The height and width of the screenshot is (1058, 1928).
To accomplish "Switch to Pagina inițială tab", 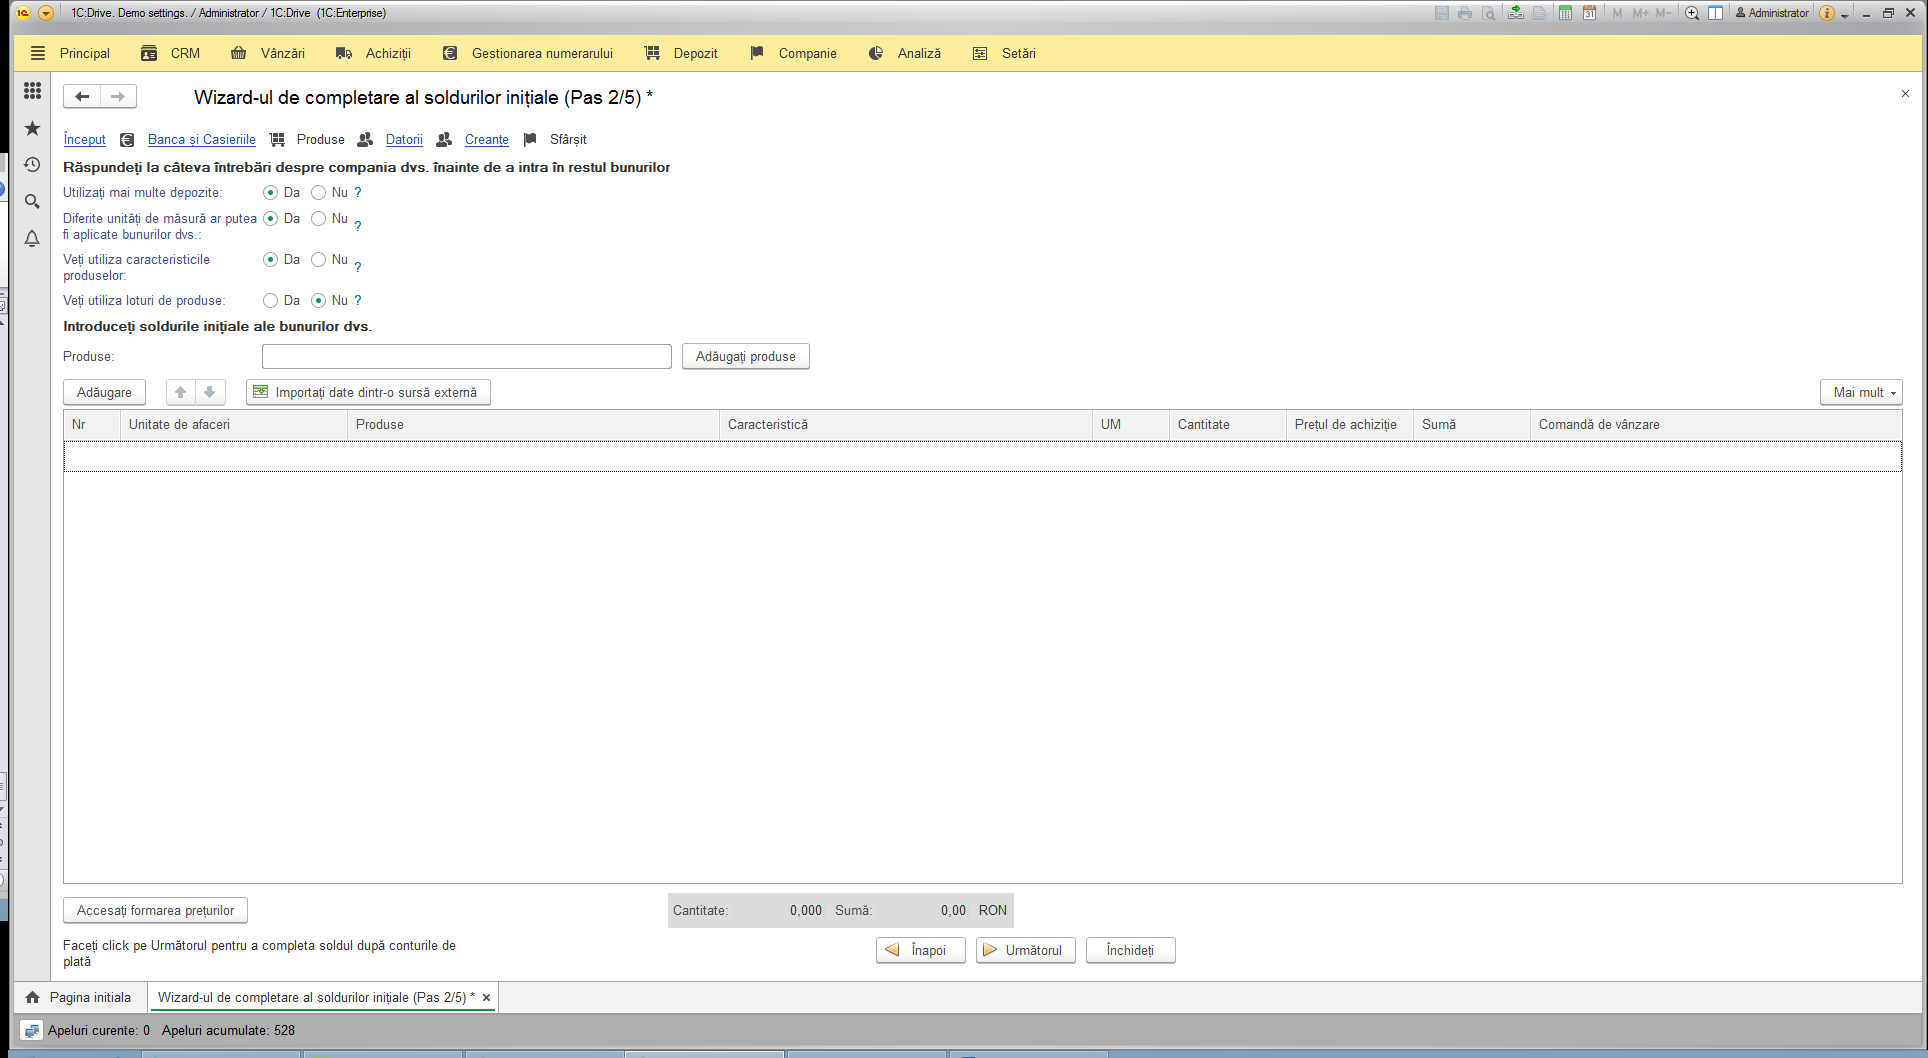I will pyautogui.click(x=79, y=997).
